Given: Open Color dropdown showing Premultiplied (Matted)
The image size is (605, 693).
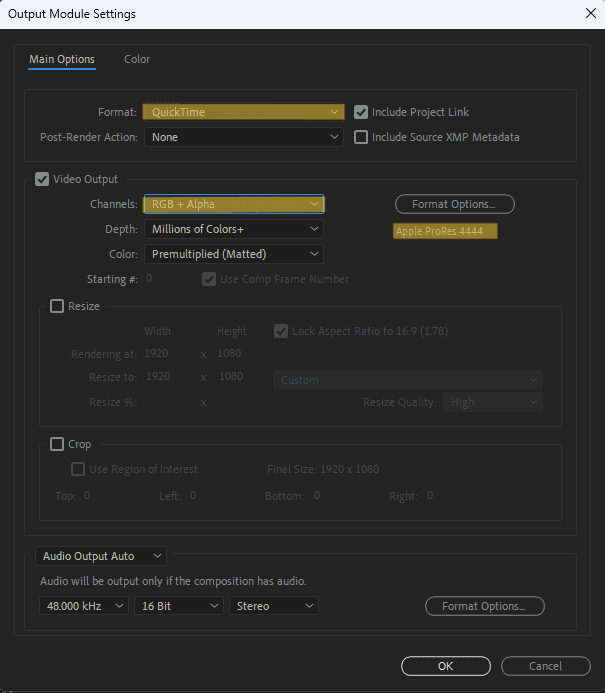Looking at the screenshot, I should point(234,254).
